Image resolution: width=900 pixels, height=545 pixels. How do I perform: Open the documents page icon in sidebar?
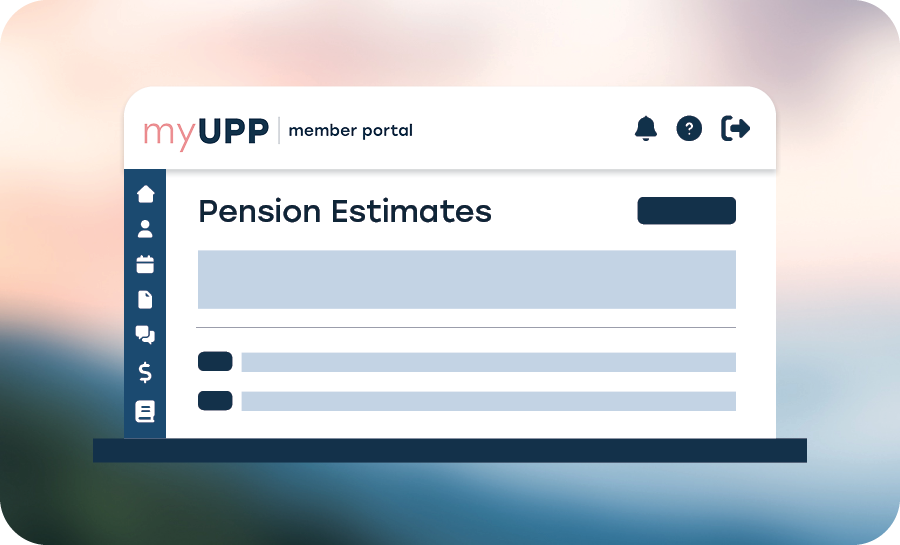click(x=145, y=299)
